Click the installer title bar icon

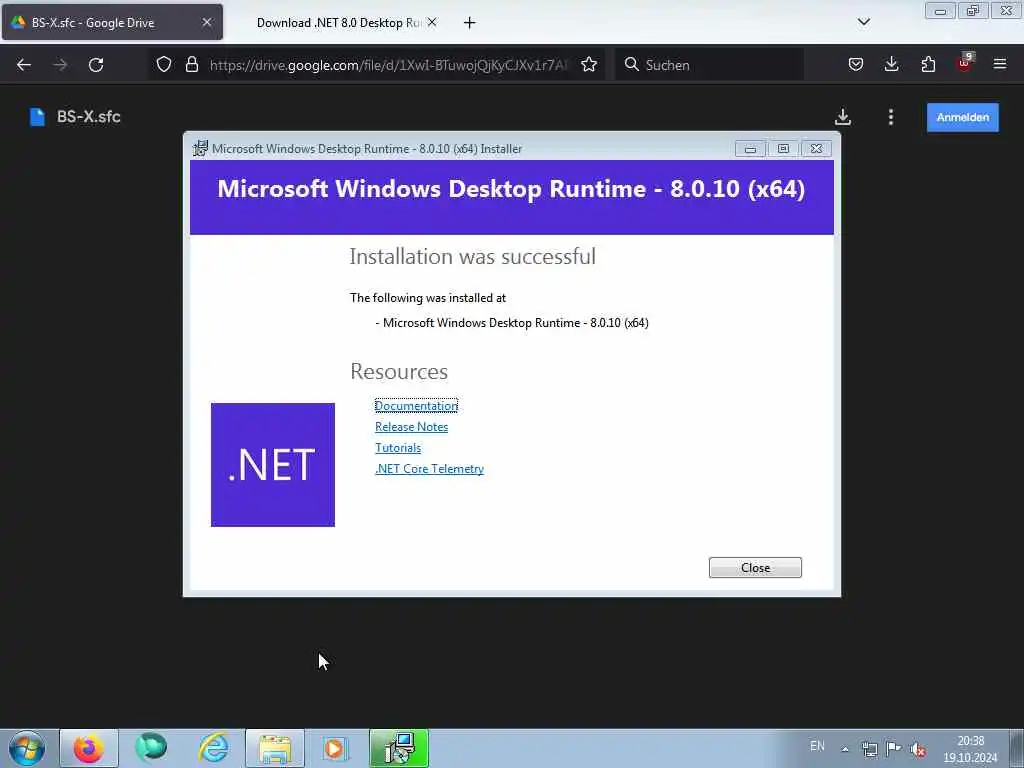200,148
